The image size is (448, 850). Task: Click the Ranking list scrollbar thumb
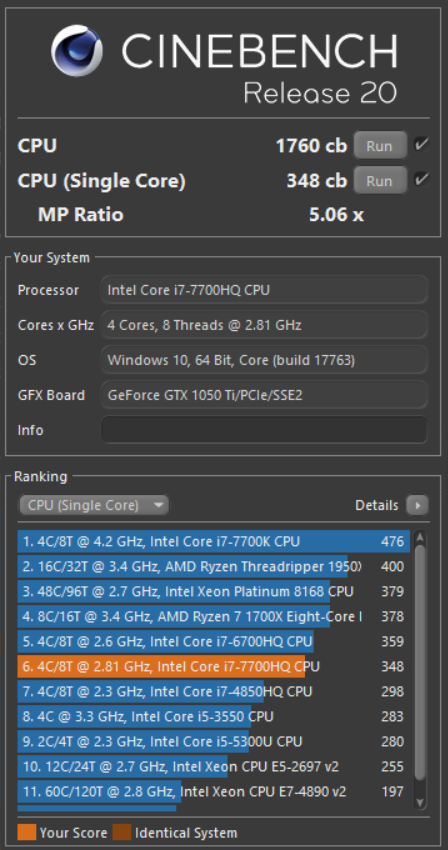[x=420, y=661]
